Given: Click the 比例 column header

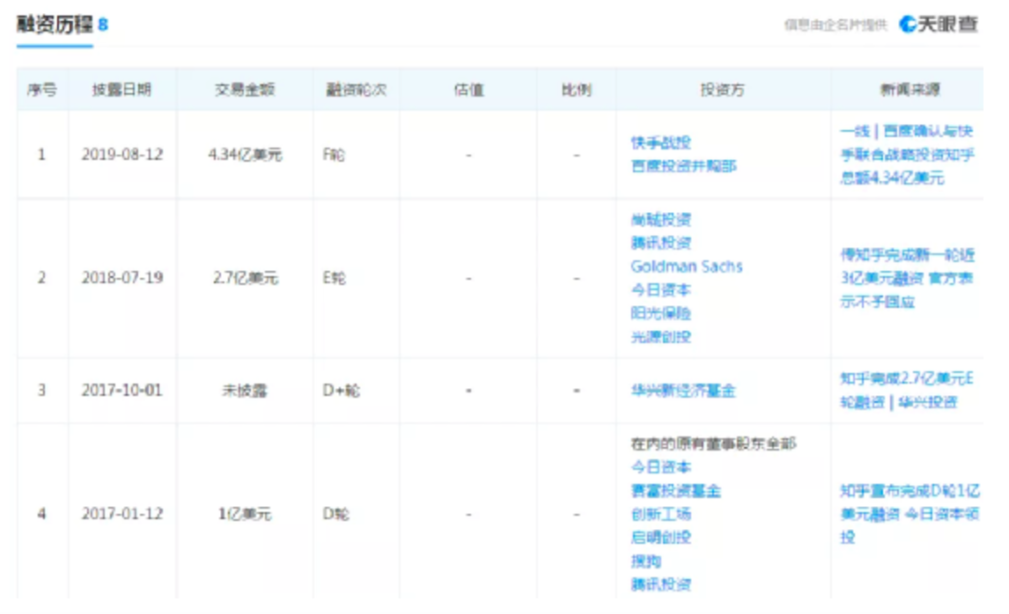Looking at the screenshot, I should tap(576, 89).
